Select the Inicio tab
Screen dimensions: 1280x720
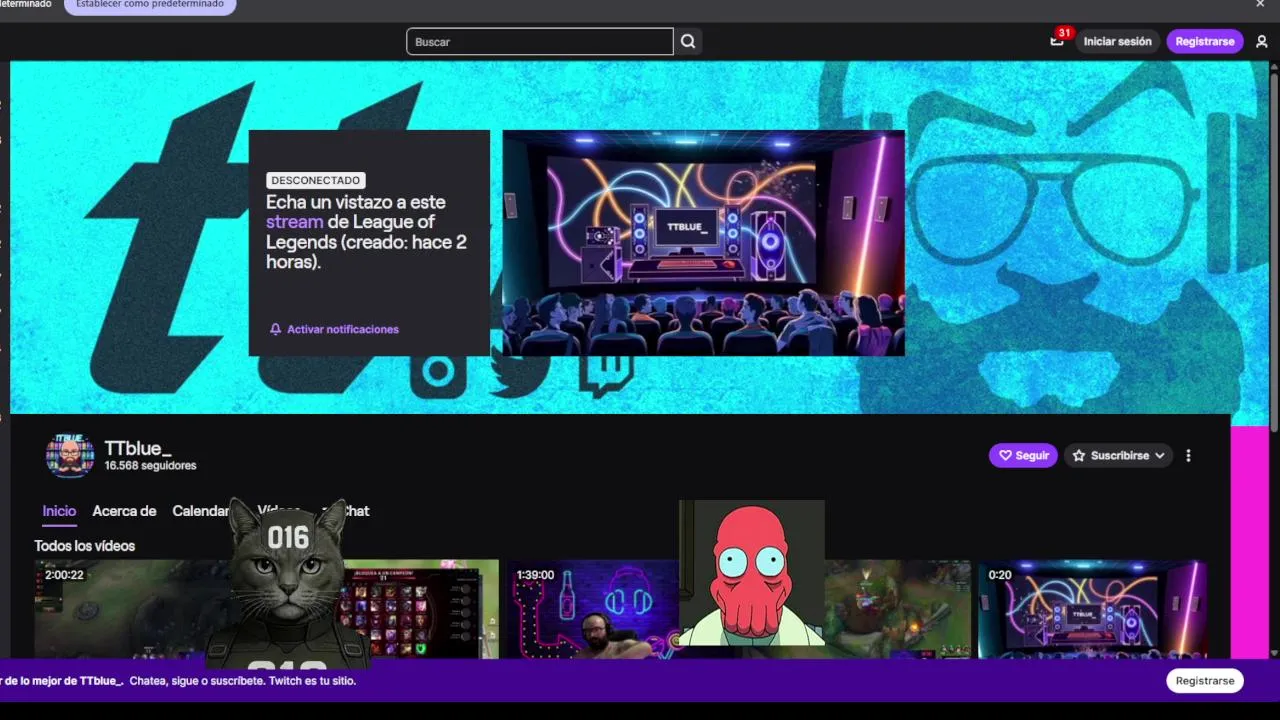pyautogui.click(x=59, y=511)
